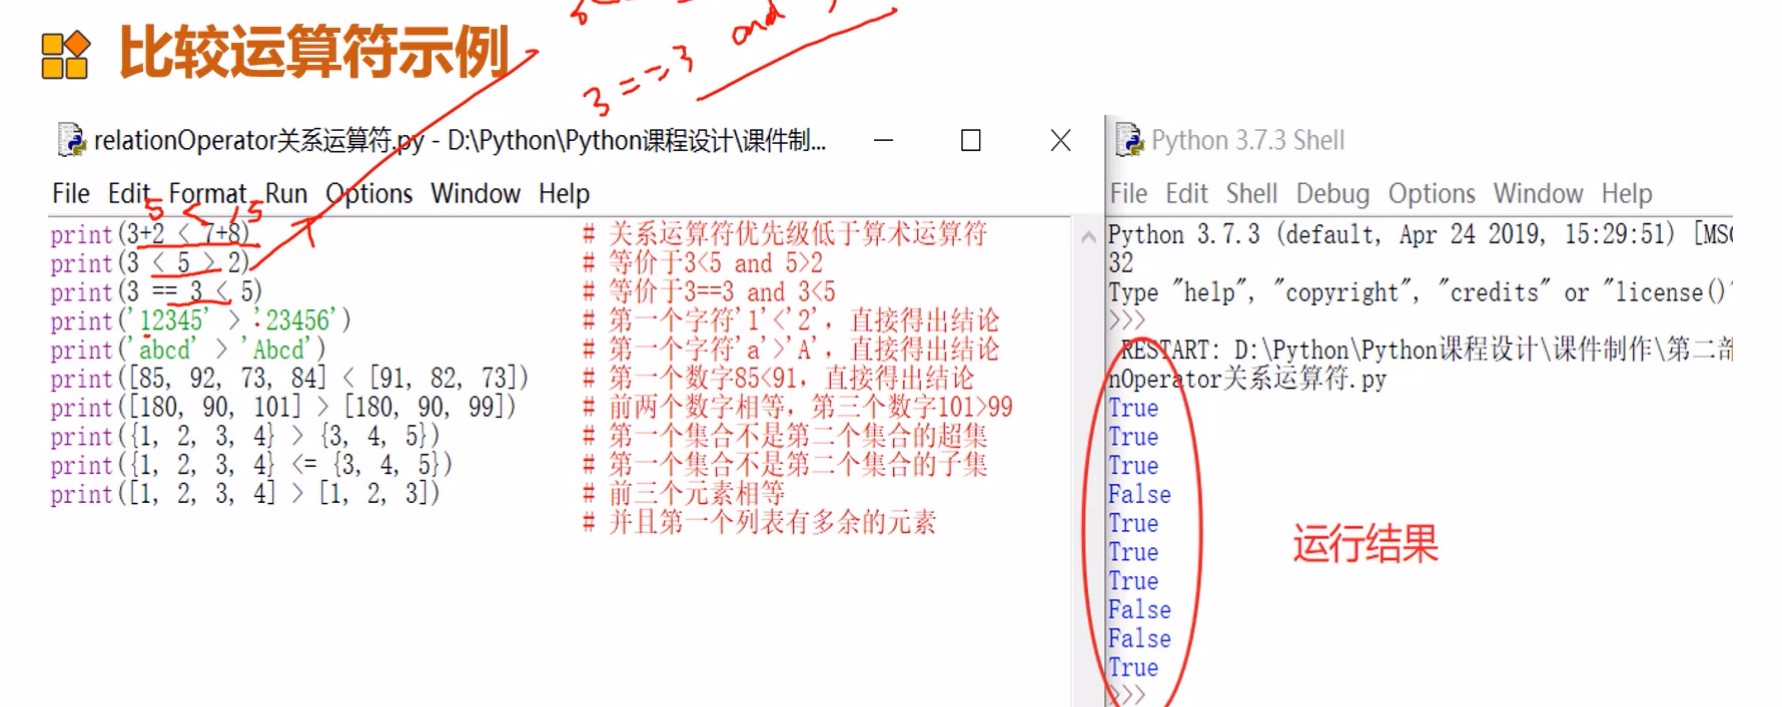Open the File menu in the editor window

[x=71, y=193]
